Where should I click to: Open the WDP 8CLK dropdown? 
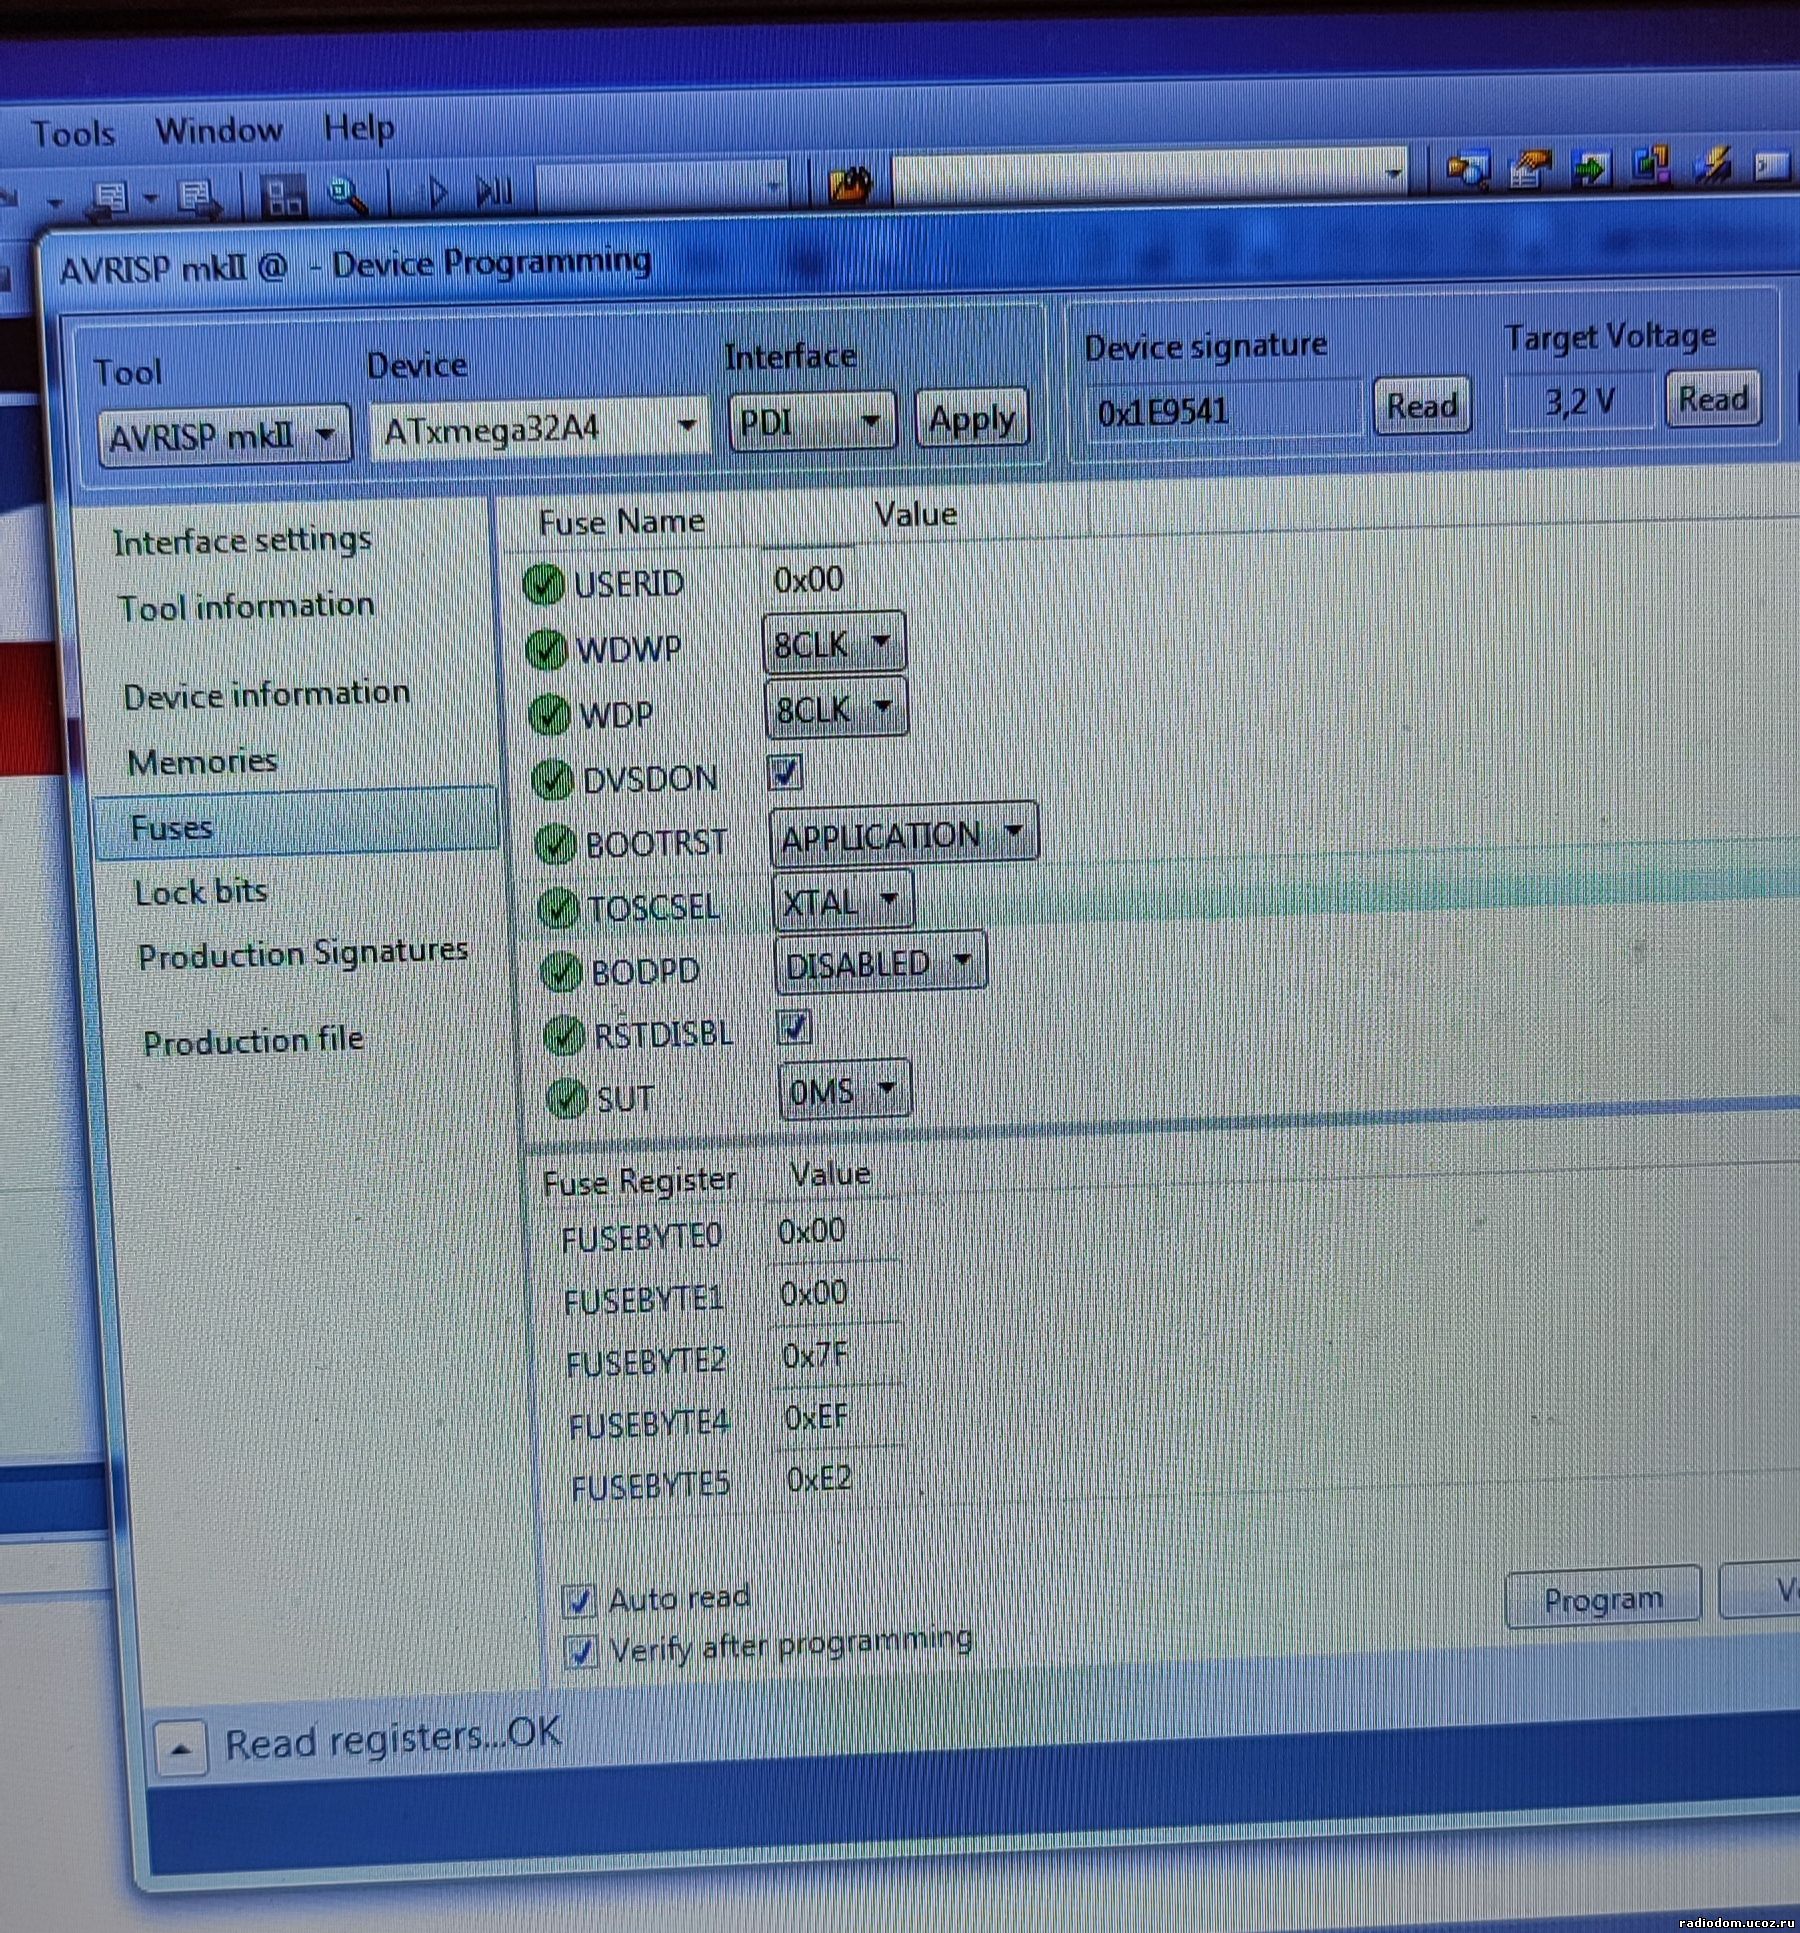point(836,708)
